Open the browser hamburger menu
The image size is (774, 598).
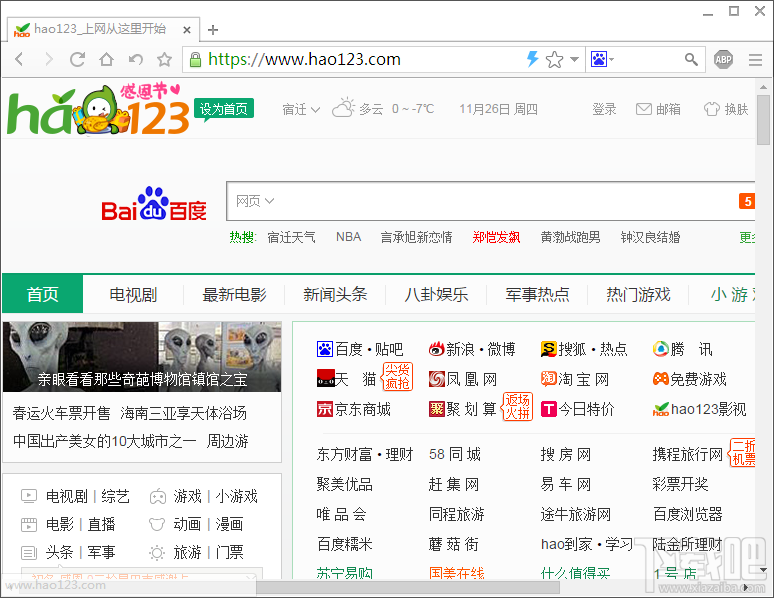[755, 60]
